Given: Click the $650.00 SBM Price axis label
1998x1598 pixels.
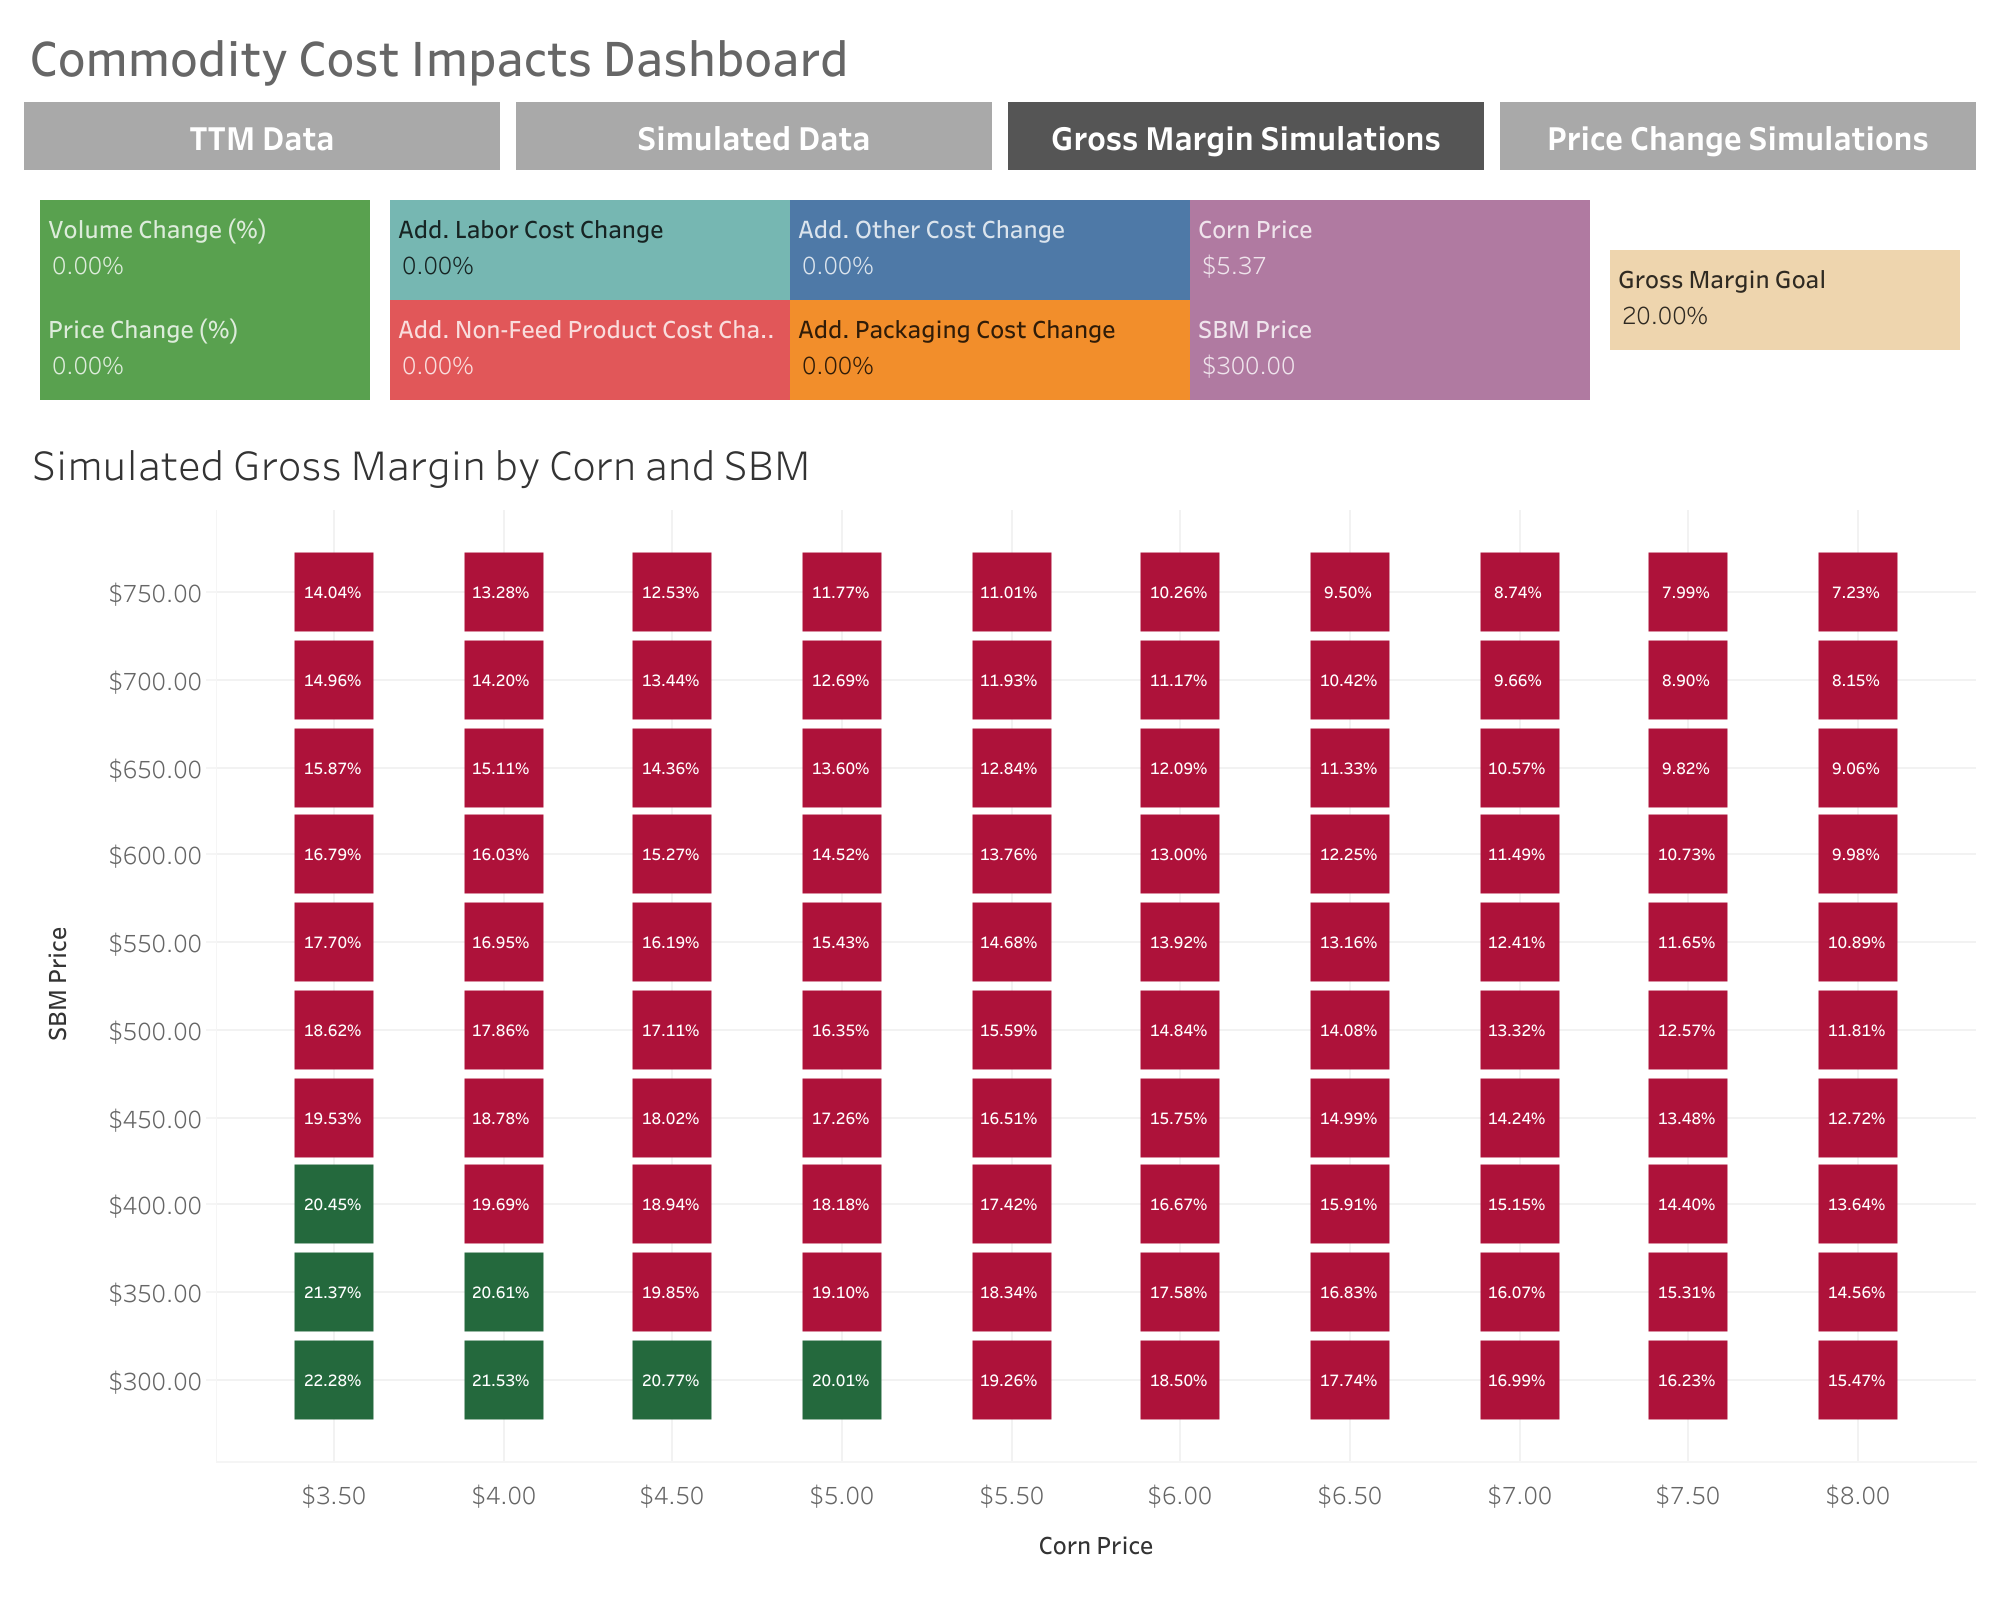Looking at the screenshot, I should point(155,769).
